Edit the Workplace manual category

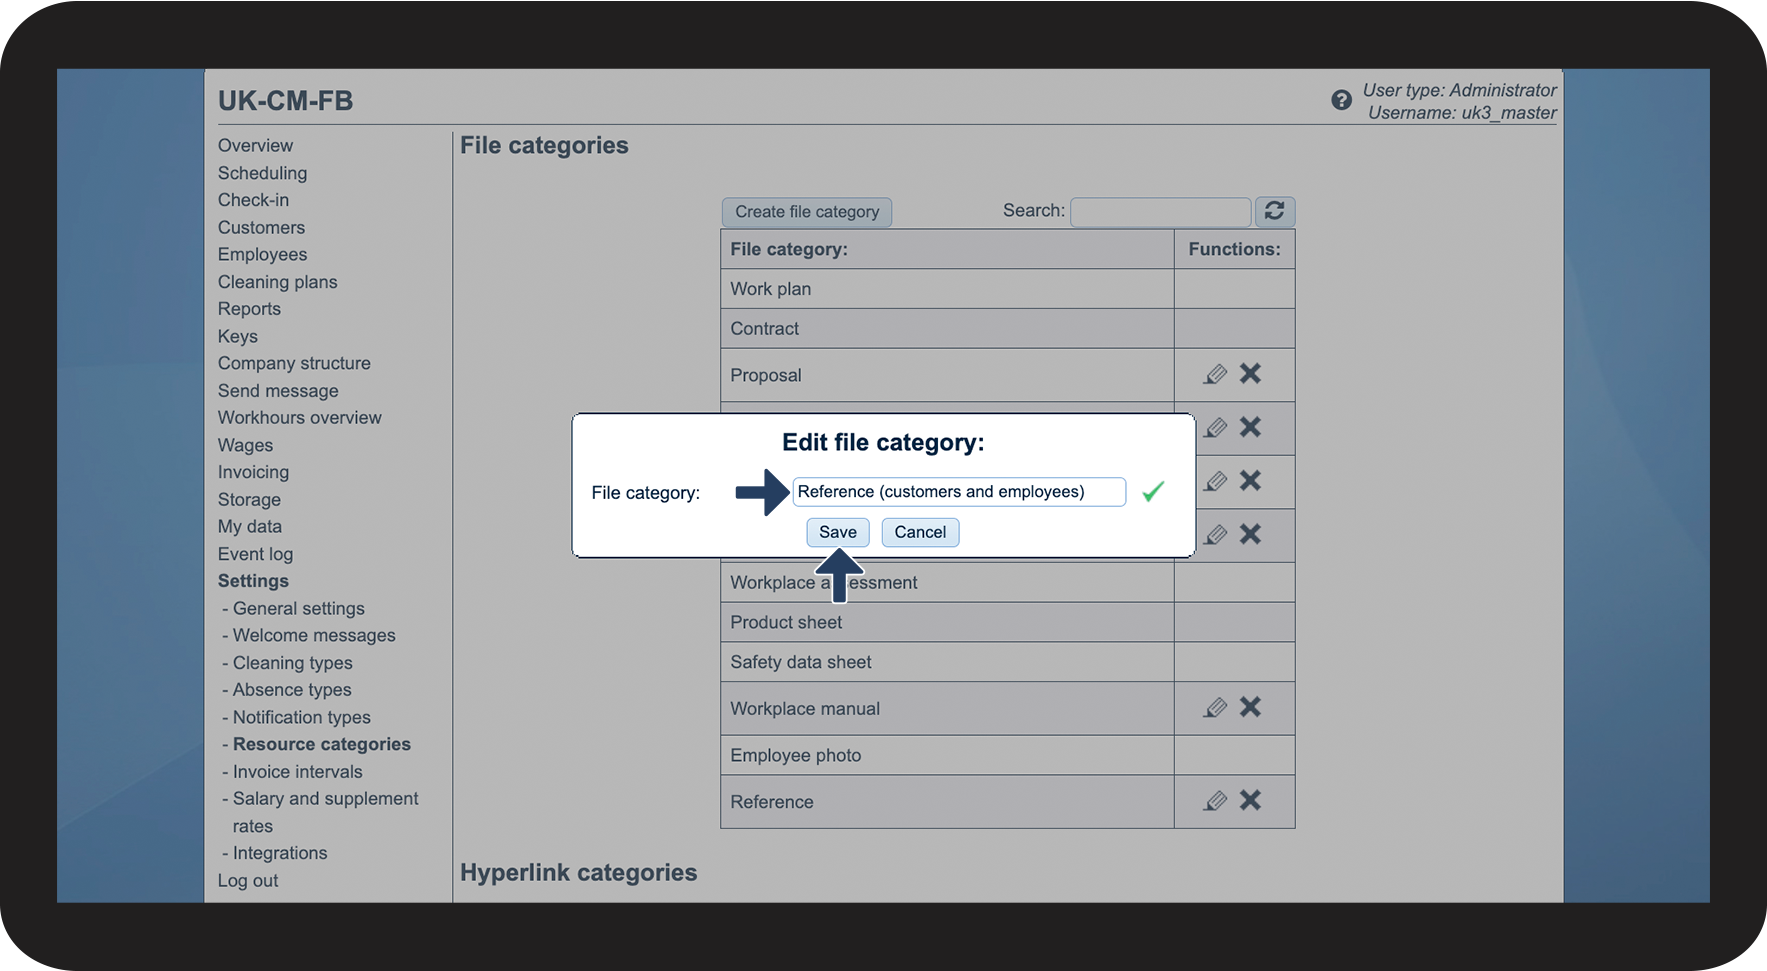1215,708
